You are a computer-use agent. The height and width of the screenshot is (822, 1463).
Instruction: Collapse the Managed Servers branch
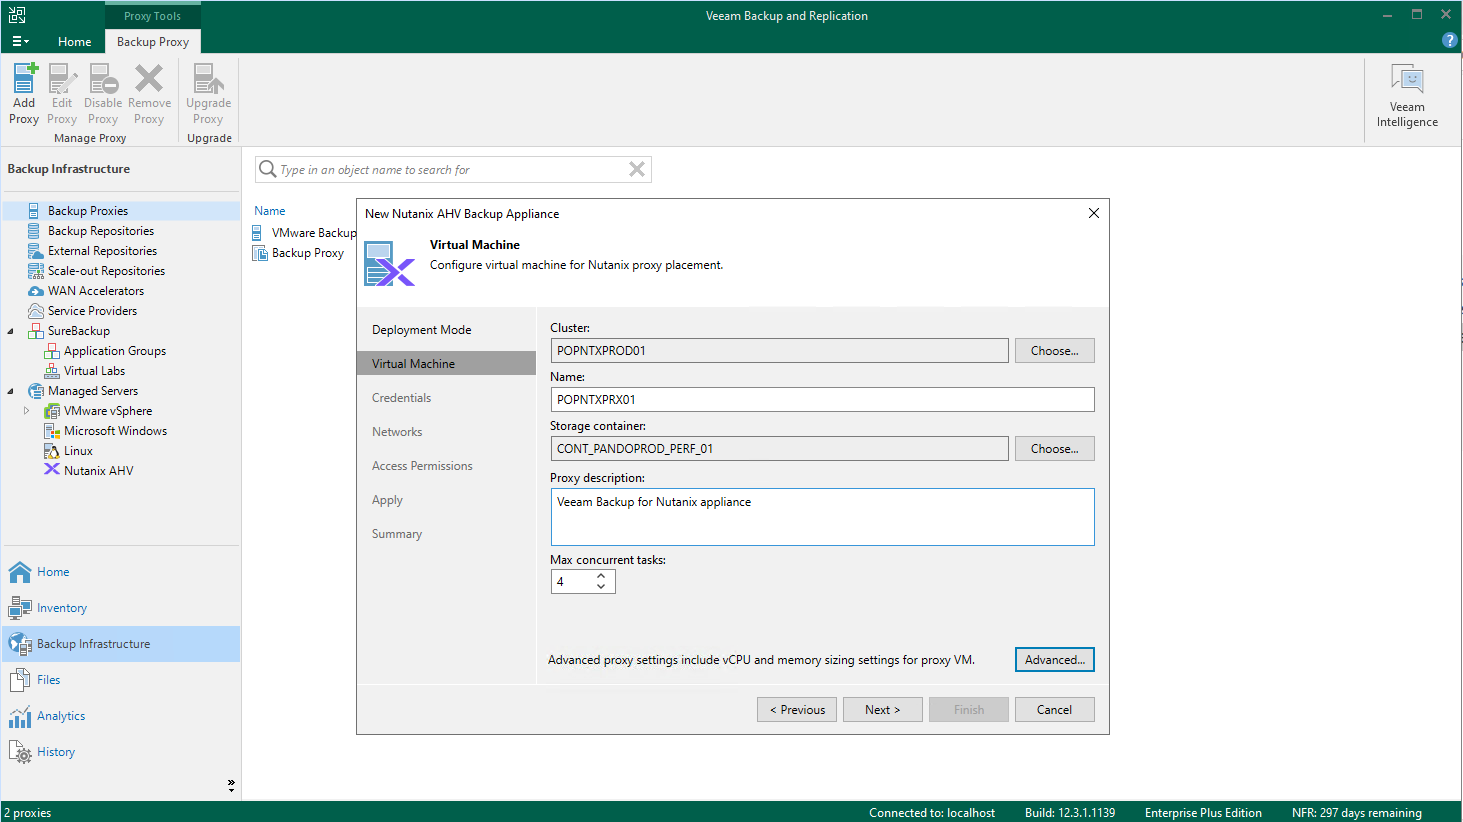point(11,391)
